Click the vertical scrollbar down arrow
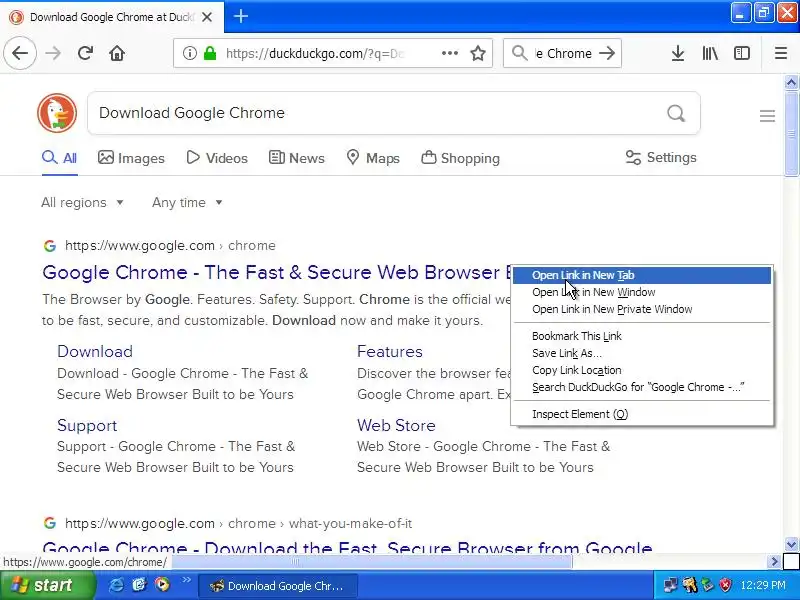Screen dimensions: 800x600 click(791, 544)
